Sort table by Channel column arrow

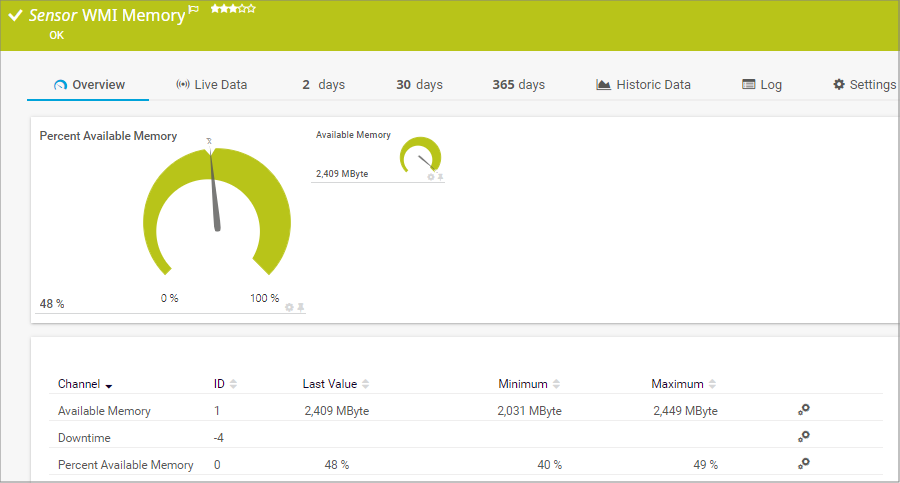[109, 385]
